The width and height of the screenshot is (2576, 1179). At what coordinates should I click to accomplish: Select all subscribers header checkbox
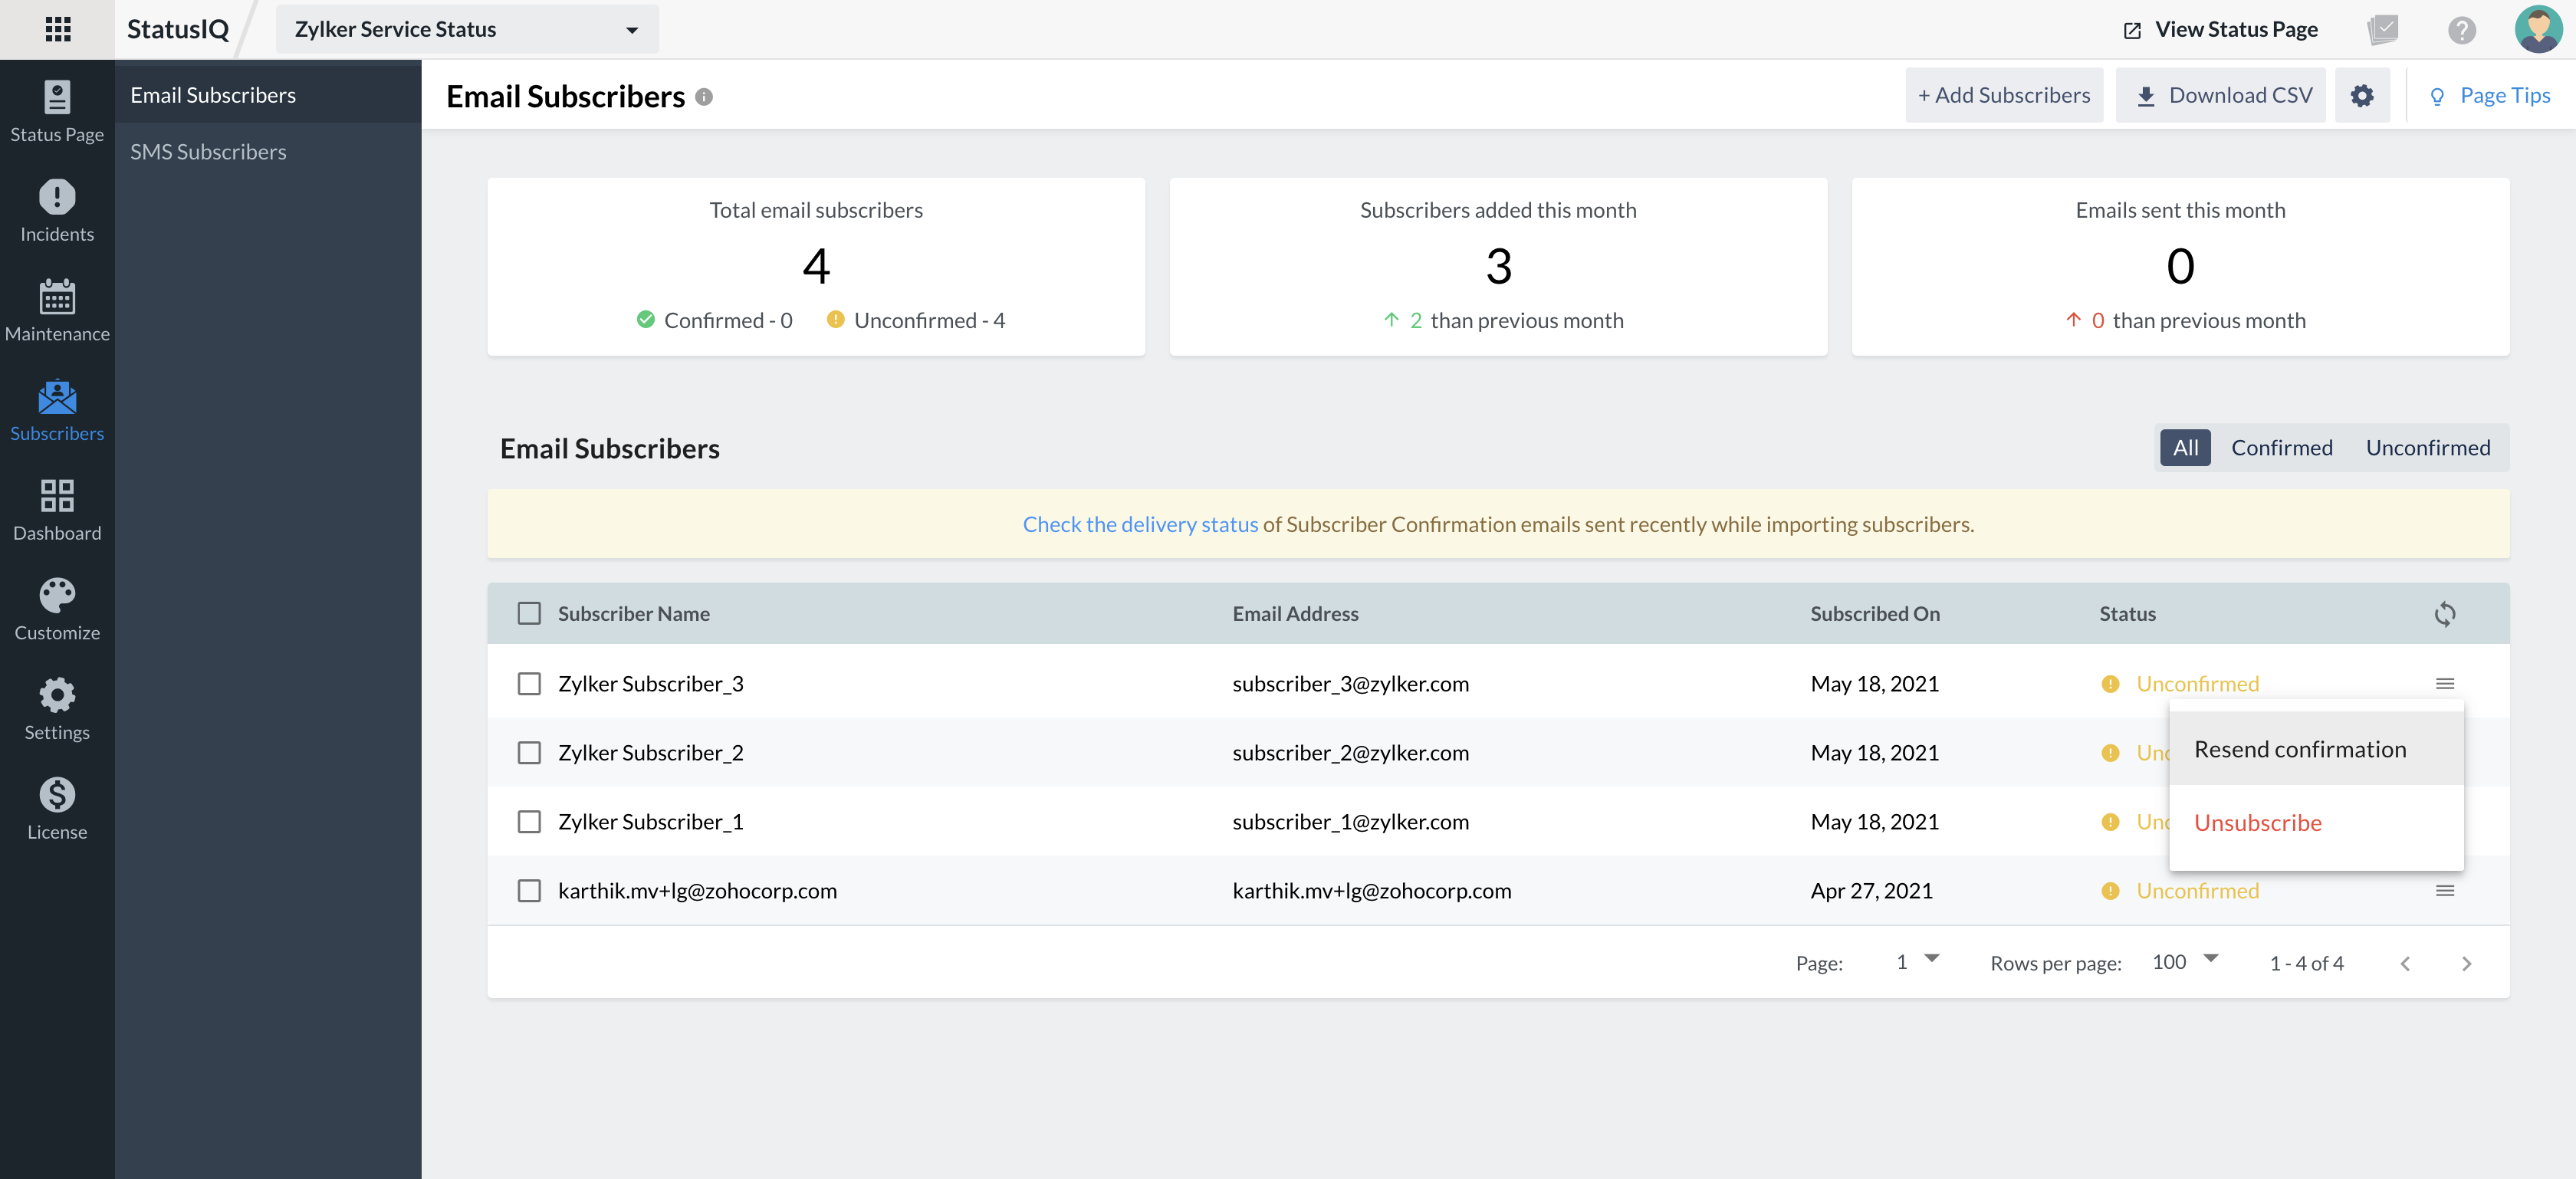(x=529, y=614)
